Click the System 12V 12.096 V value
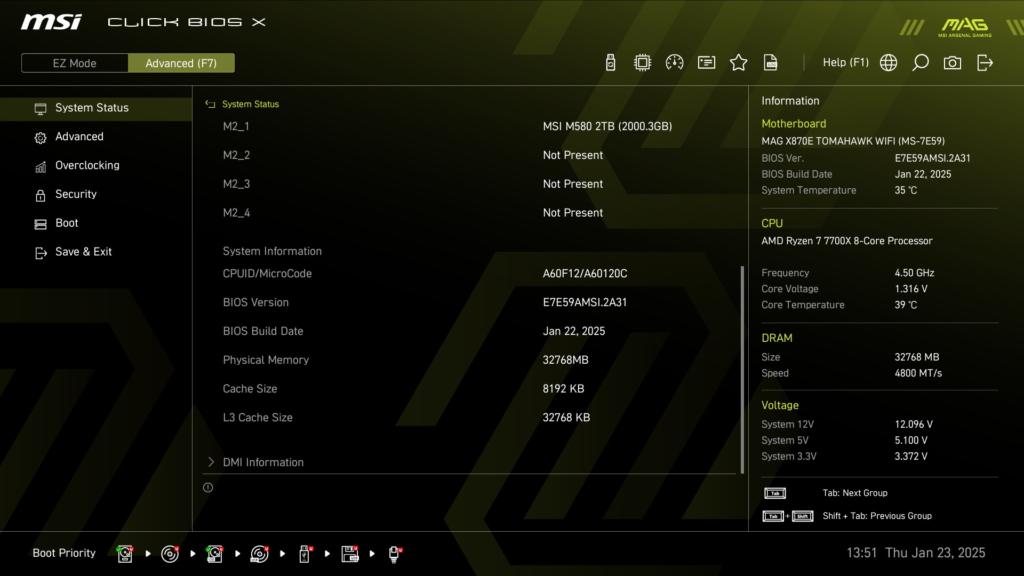The width and height of the screenshot is (1024, 576). pyautogui.click(x=914, y=424)
